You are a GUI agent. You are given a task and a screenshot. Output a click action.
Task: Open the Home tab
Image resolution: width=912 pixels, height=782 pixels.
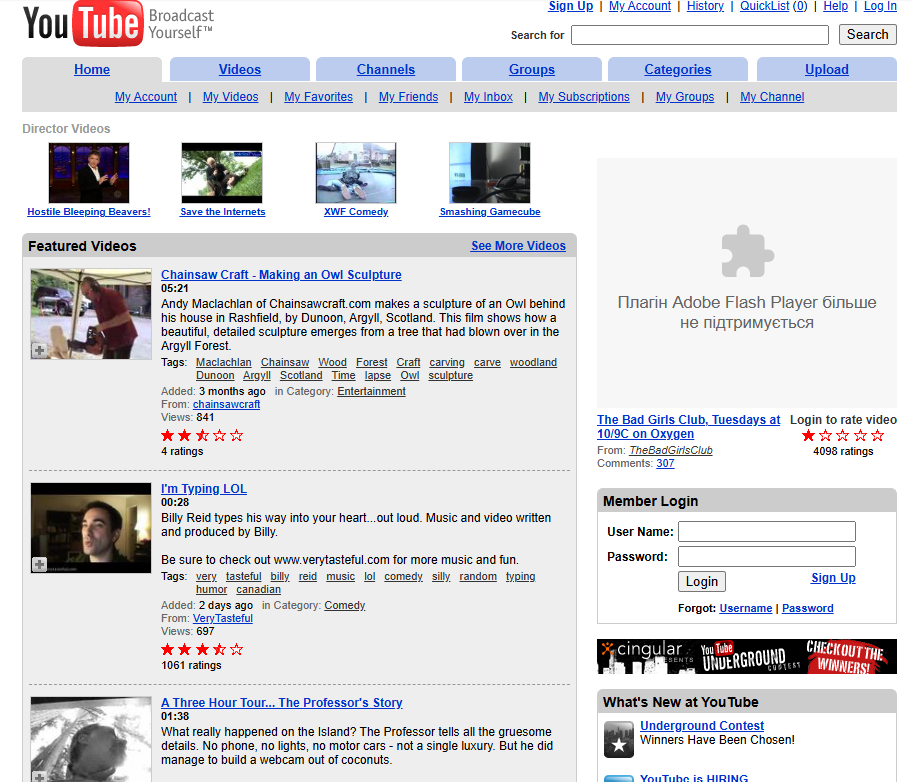[x=92, y=70]
